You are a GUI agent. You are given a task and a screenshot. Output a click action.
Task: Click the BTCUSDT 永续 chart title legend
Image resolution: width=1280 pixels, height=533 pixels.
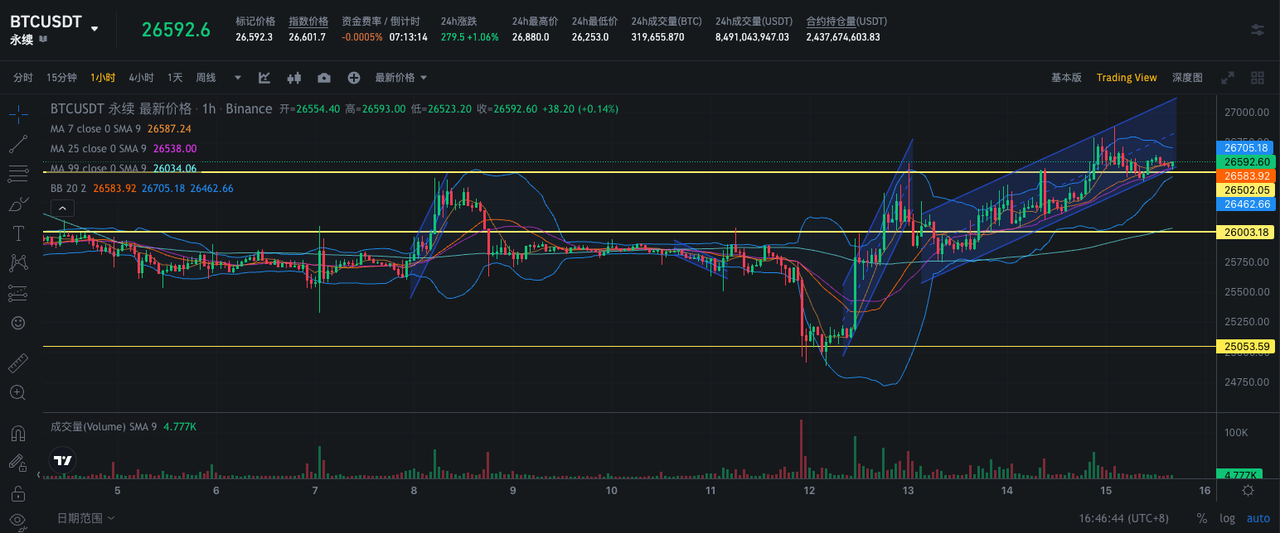click(x=161, y=108)
